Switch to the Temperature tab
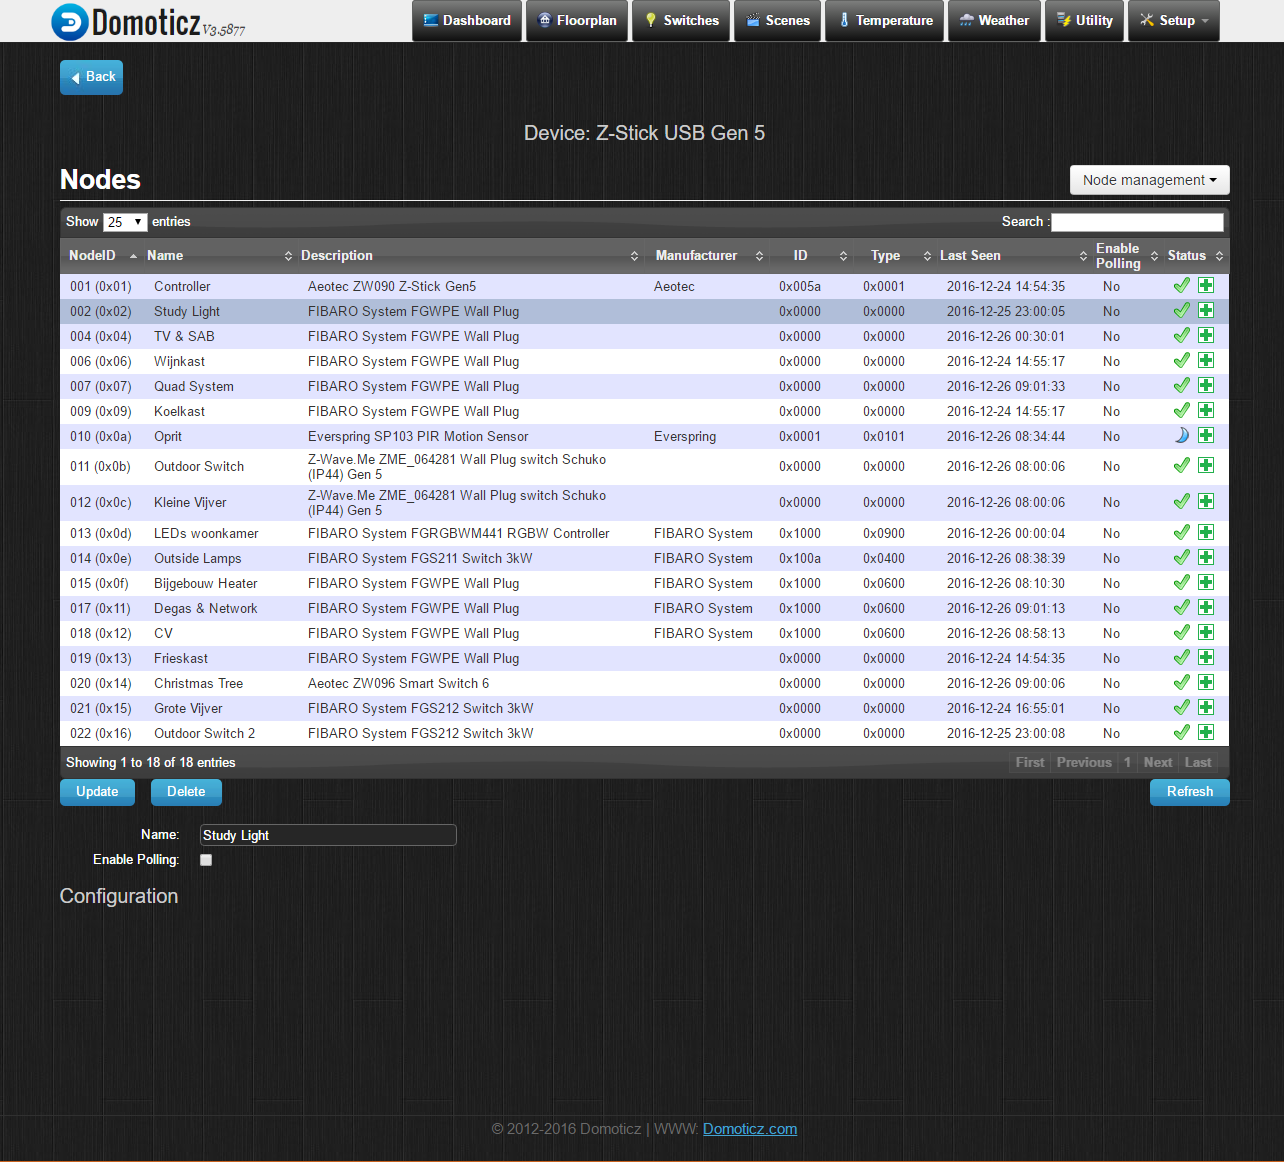The width and height of the screenshot is (1284, 1162). tap(884, 20)
